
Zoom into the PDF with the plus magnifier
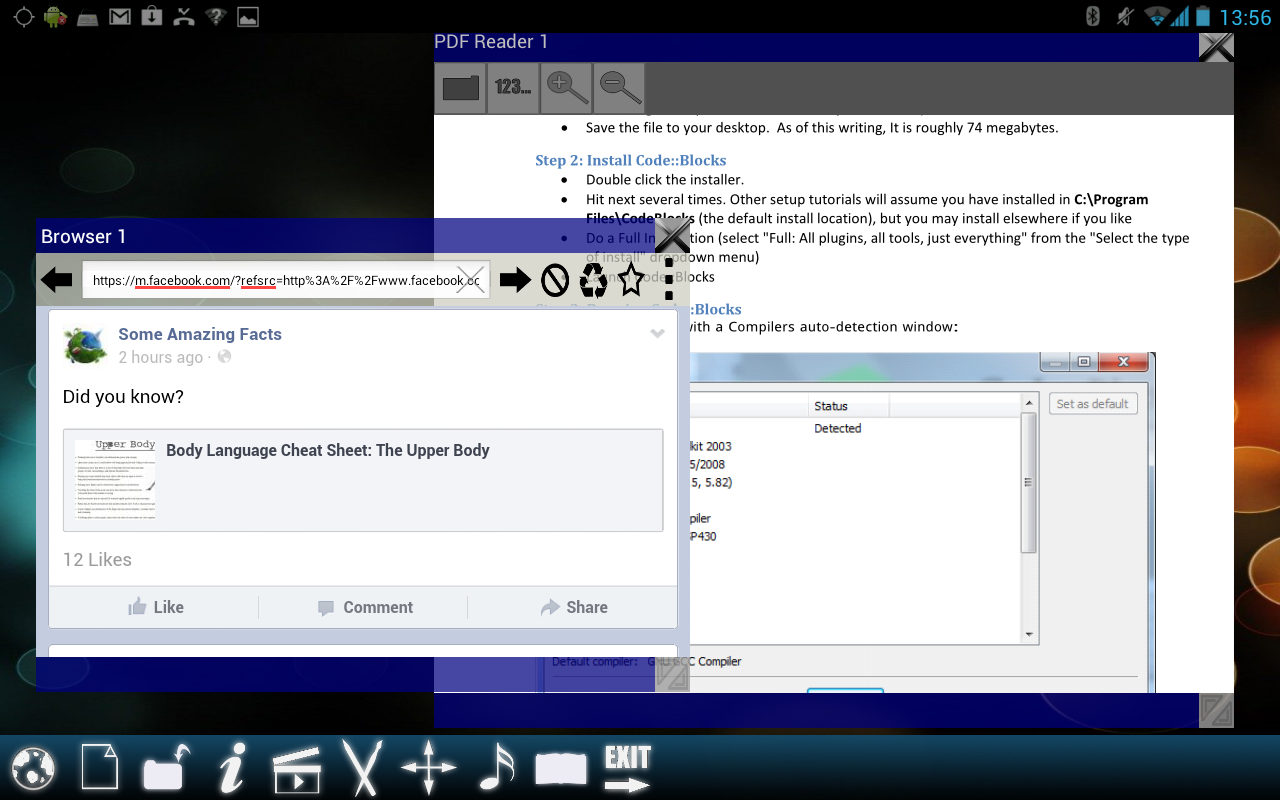pyautogui.click(x=566, y=87)
